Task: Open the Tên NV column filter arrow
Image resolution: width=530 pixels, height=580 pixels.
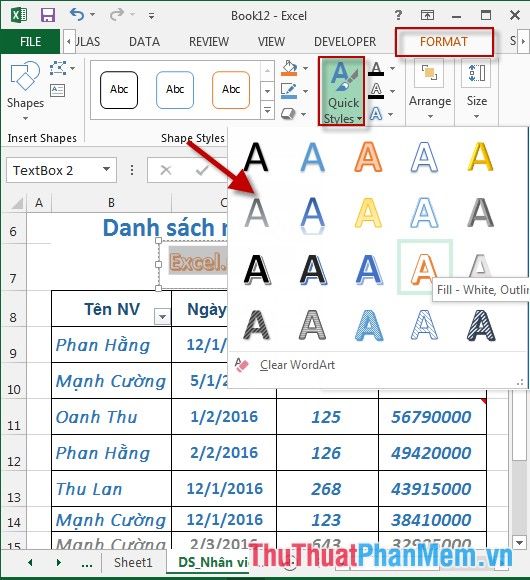Action: point(162,317)
